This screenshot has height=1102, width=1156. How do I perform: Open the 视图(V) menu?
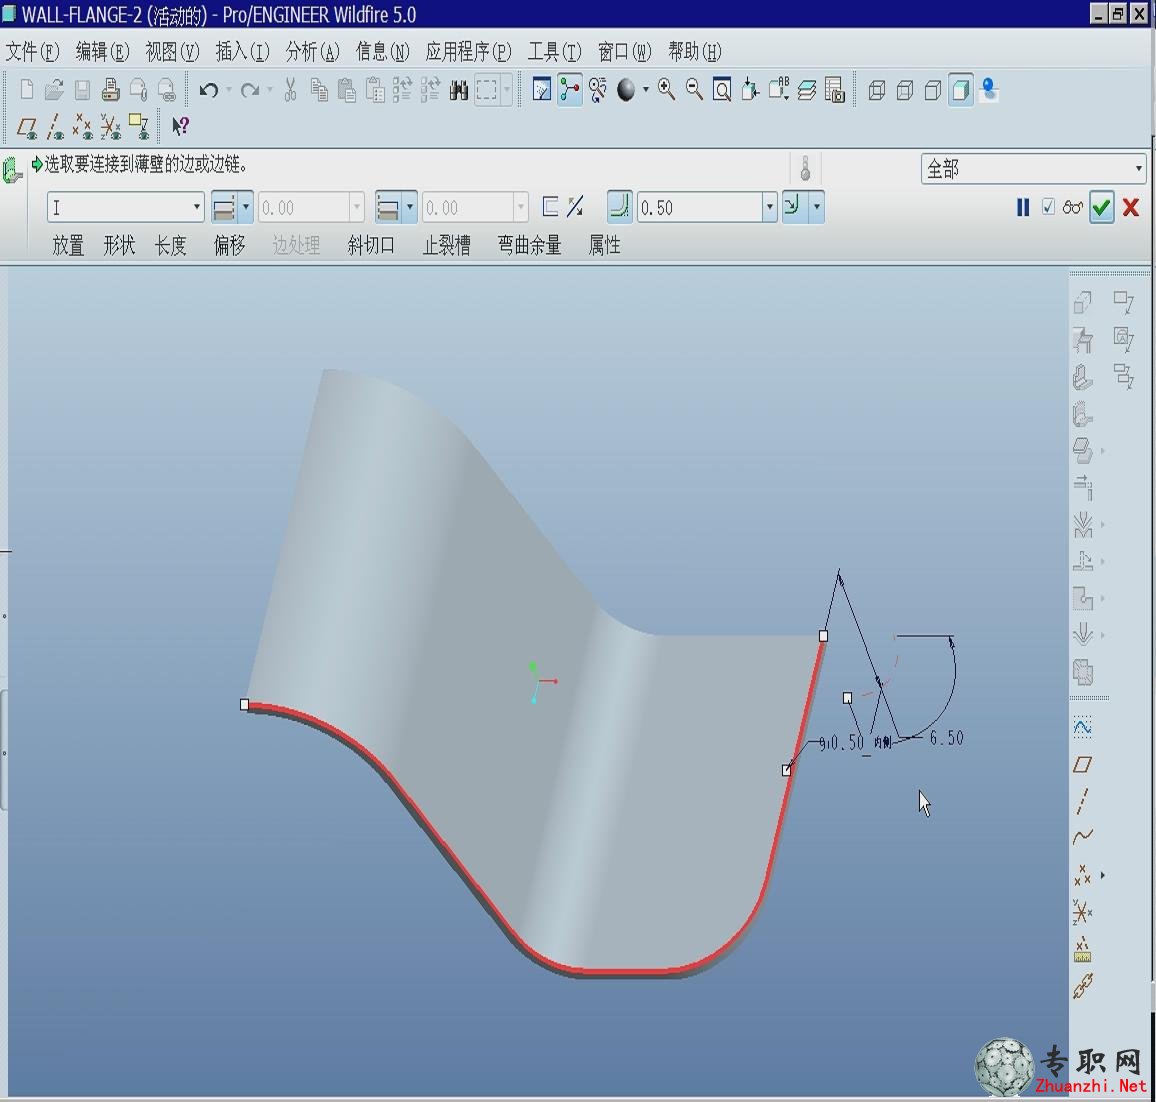click(173, 52)
